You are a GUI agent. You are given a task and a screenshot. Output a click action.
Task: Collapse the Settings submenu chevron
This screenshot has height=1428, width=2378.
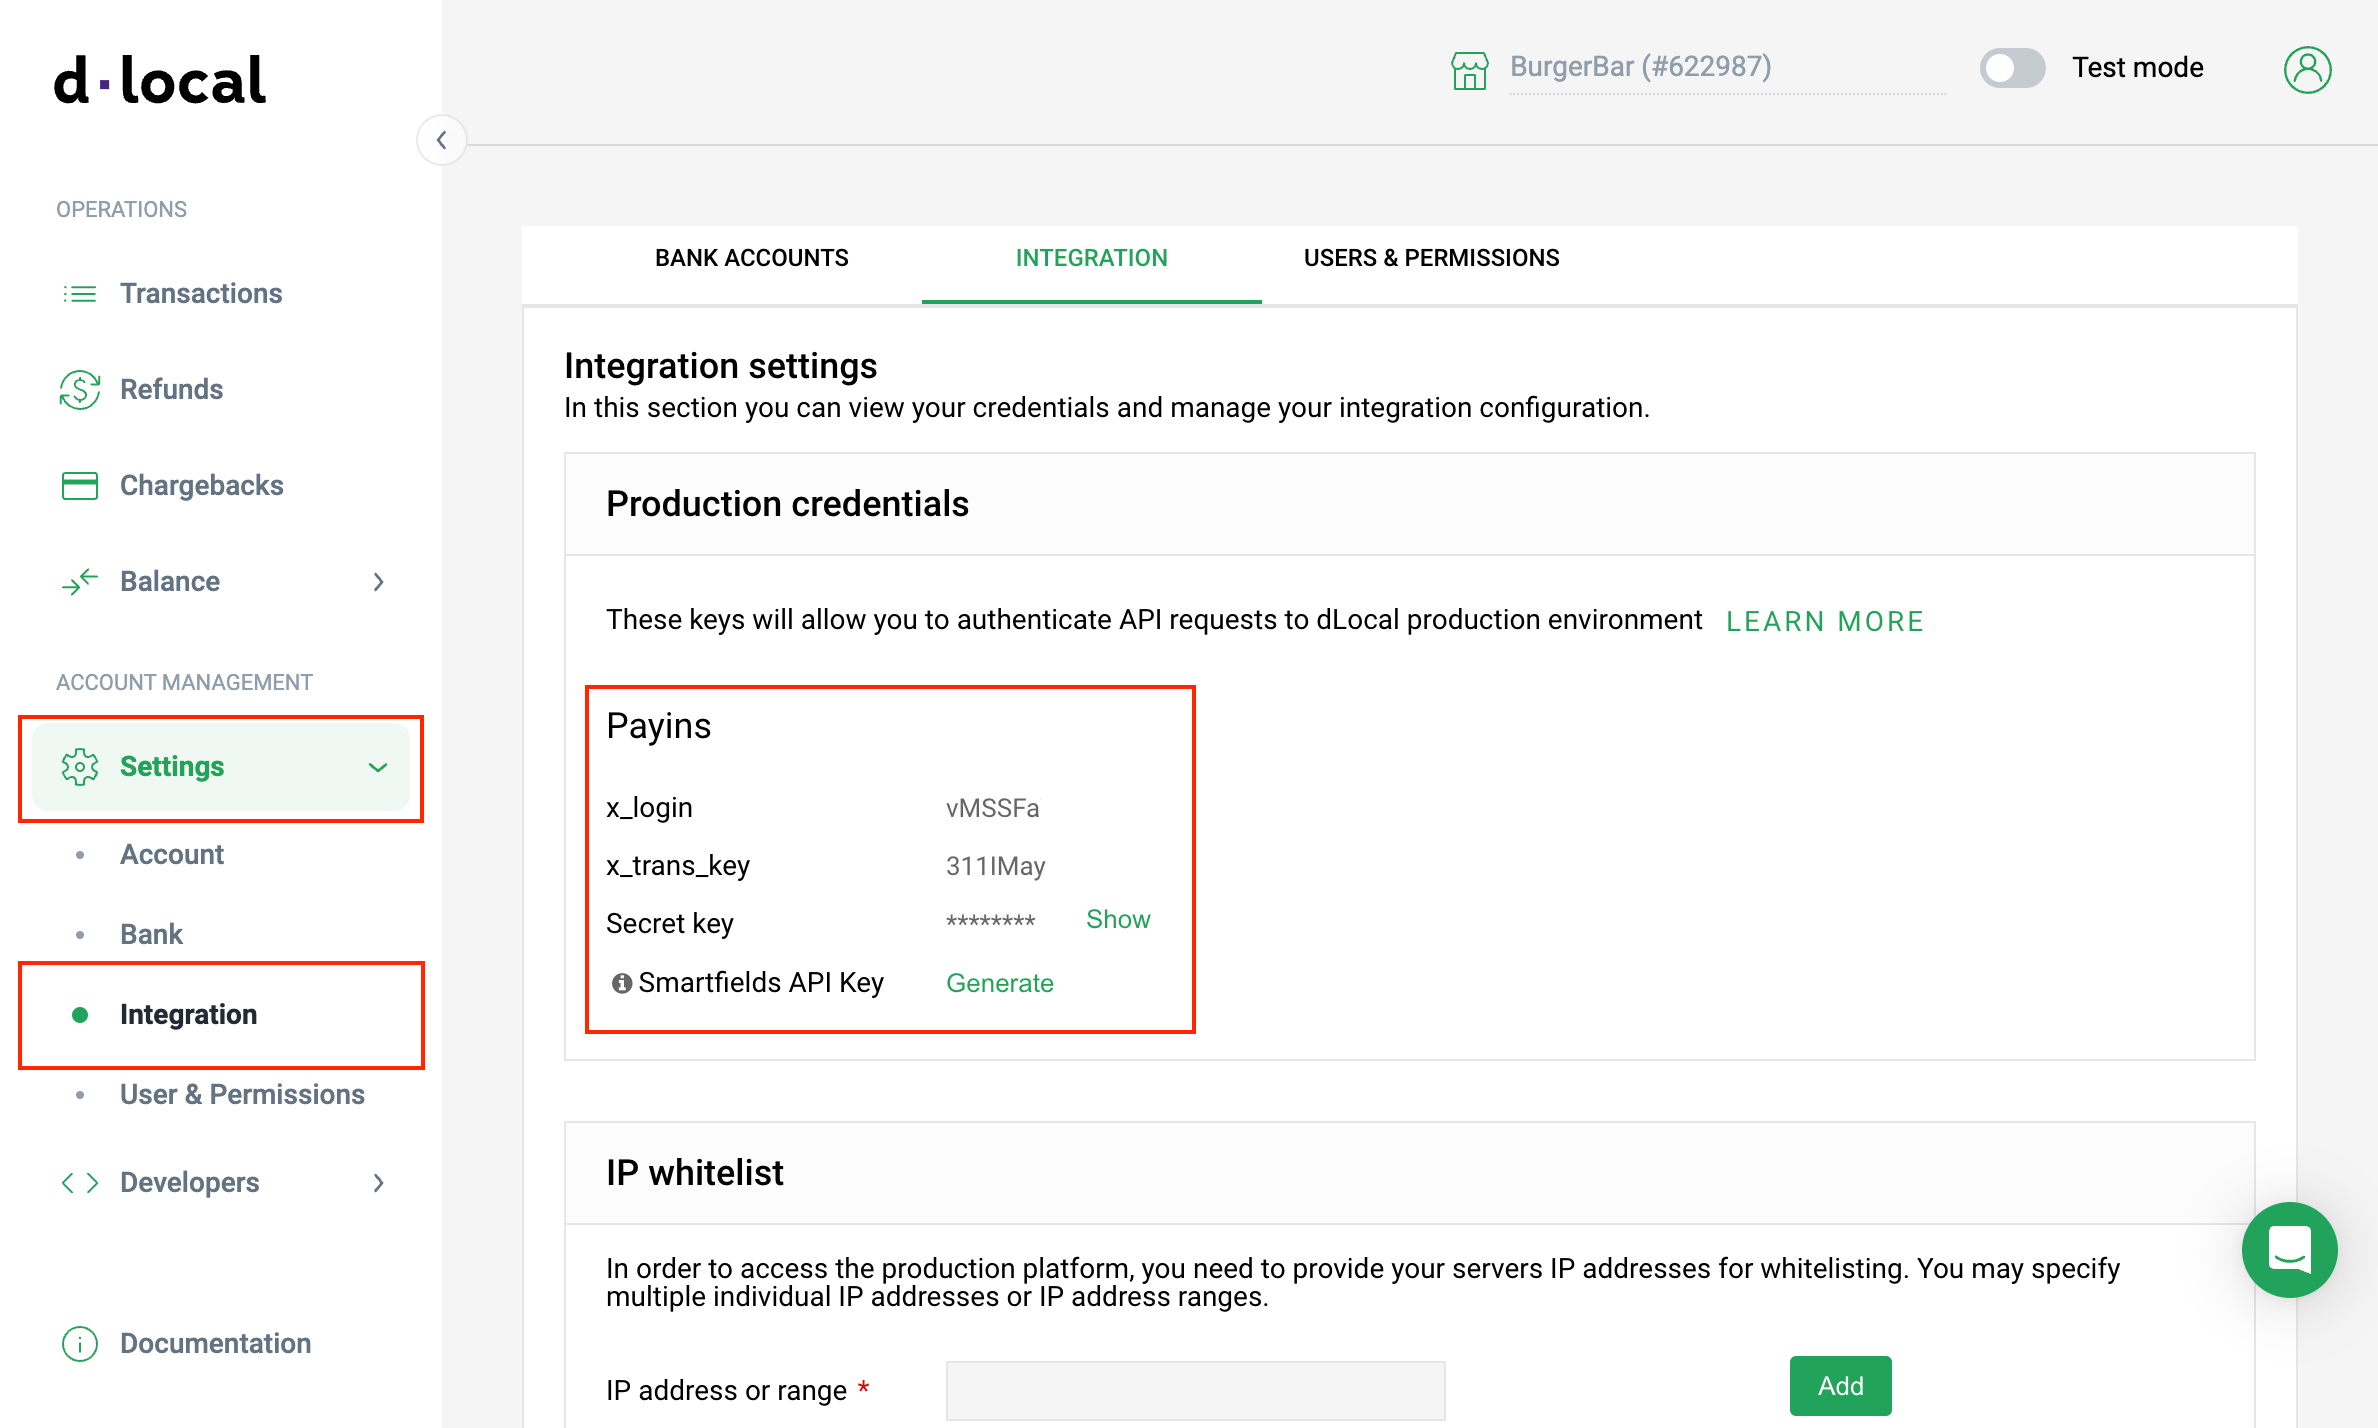[378, 767]
